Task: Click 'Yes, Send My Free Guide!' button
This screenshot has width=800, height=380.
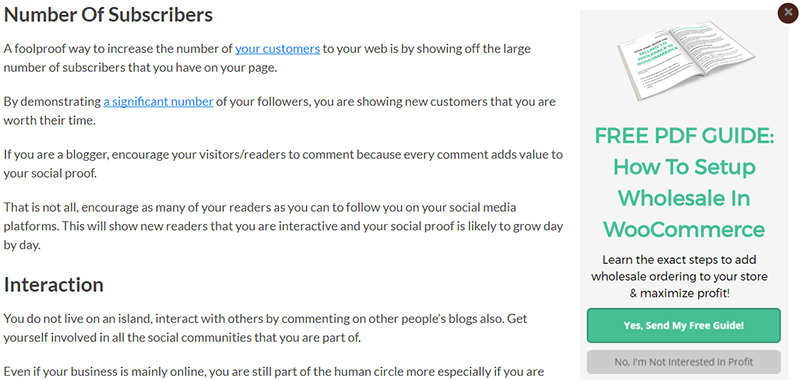Action: 684,325
